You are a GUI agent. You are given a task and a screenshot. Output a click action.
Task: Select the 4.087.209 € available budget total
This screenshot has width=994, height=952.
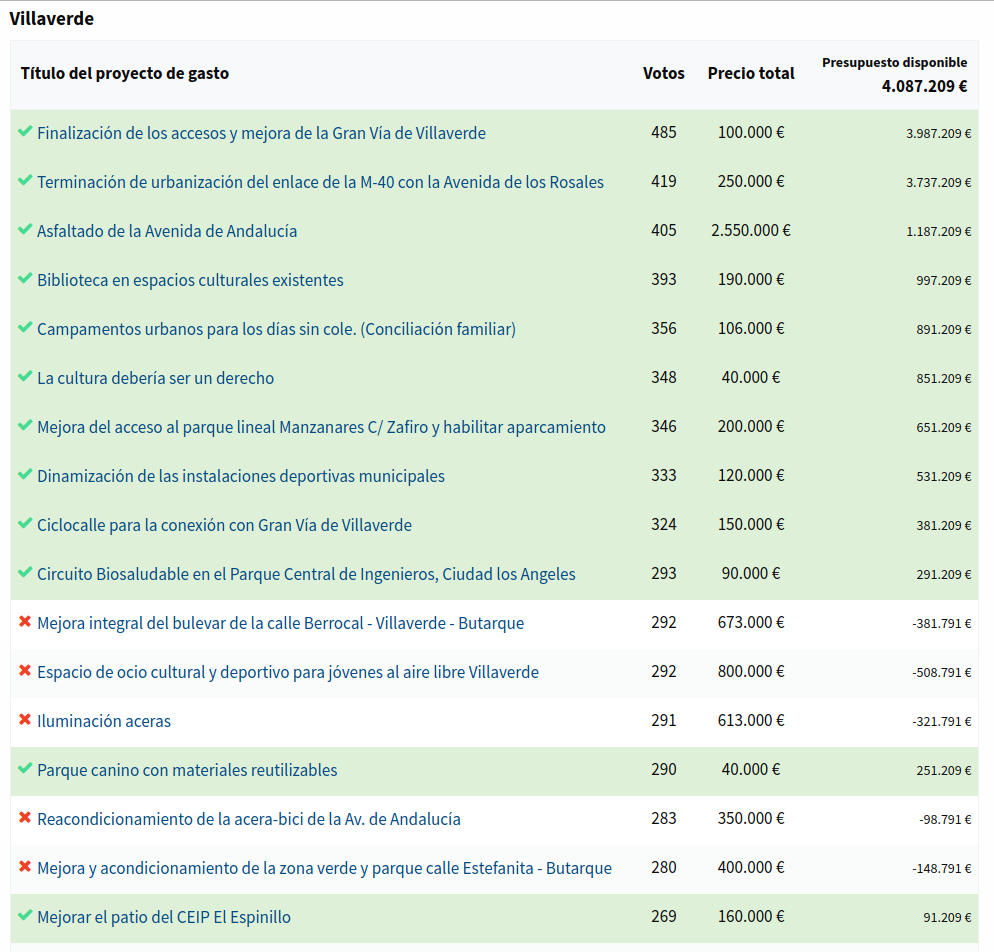(x=924, y=86)
